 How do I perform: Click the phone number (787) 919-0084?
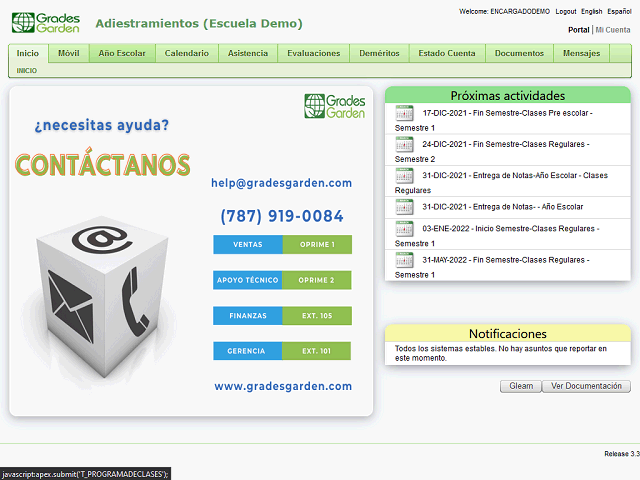(x=282, y=216)
